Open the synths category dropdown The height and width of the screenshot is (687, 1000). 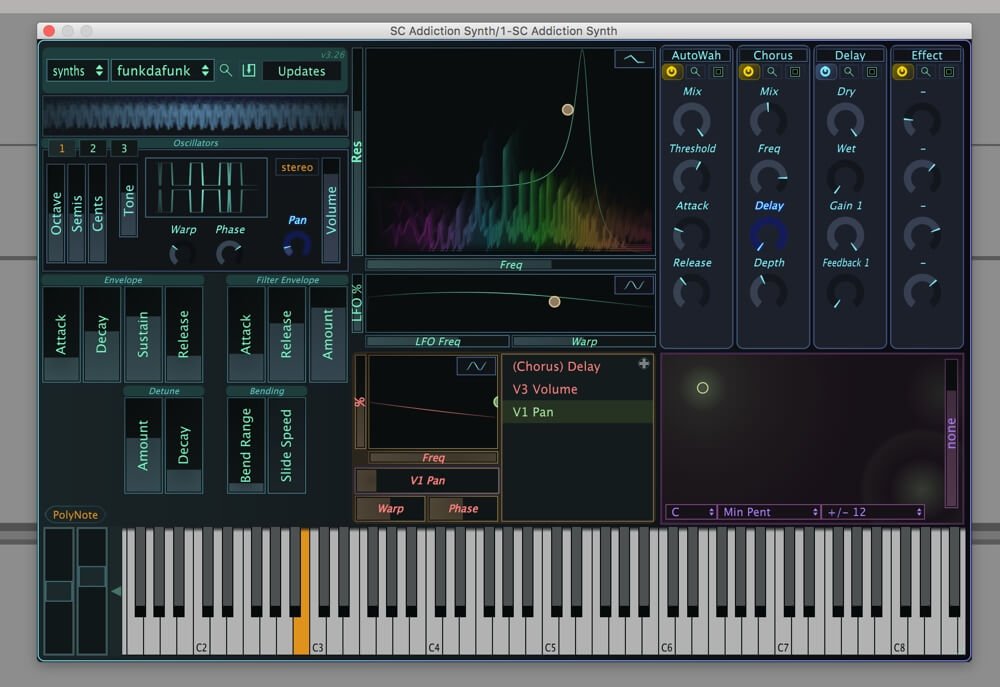point(77,71)
